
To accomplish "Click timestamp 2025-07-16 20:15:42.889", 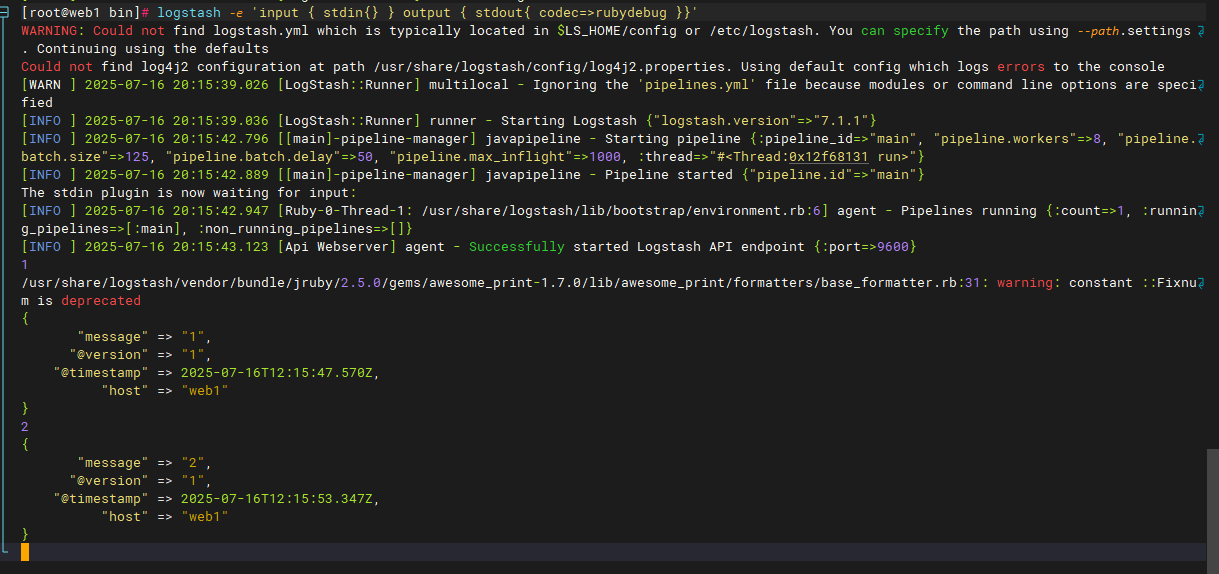I will pyautogui.click(x=177, y=174).
